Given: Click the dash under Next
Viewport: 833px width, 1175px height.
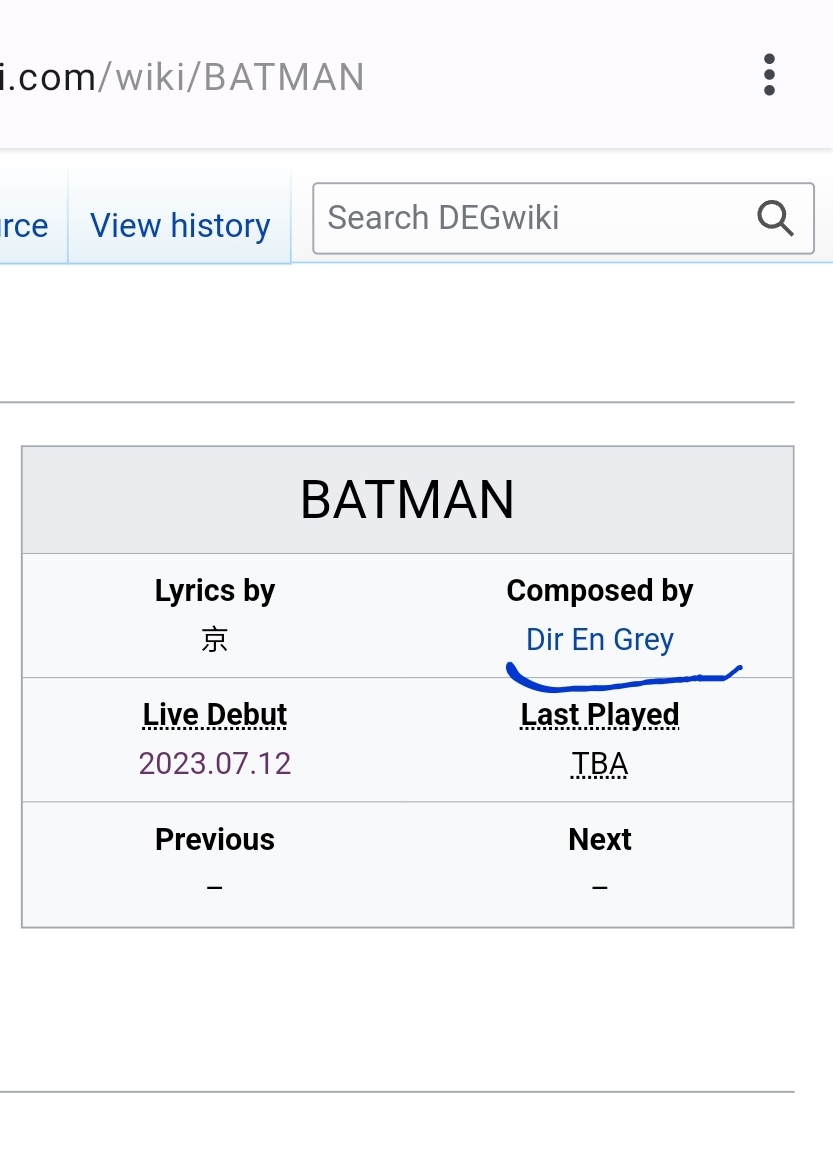Looking at the screenshot, I should [x=599, y=888].
